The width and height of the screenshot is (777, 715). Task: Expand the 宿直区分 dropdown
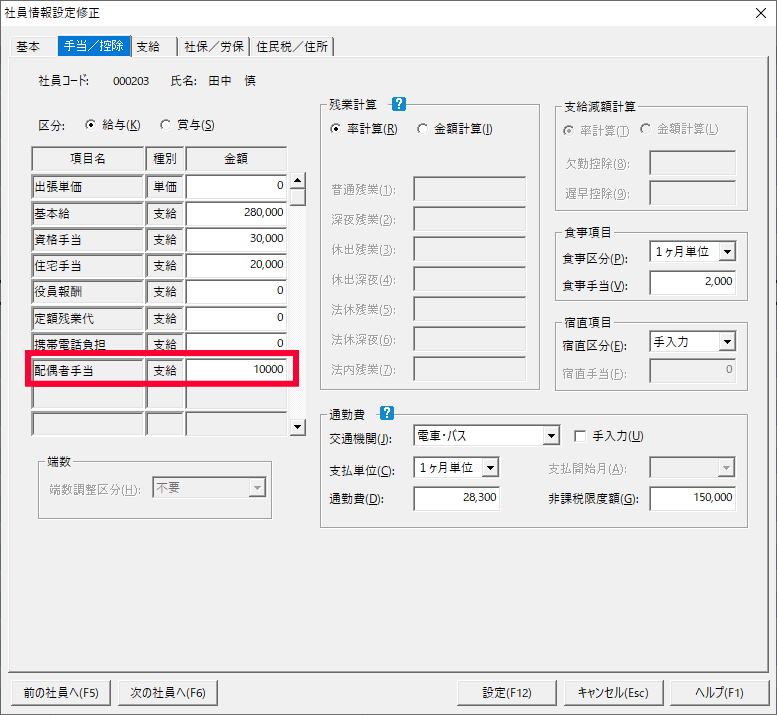[727, 342]
